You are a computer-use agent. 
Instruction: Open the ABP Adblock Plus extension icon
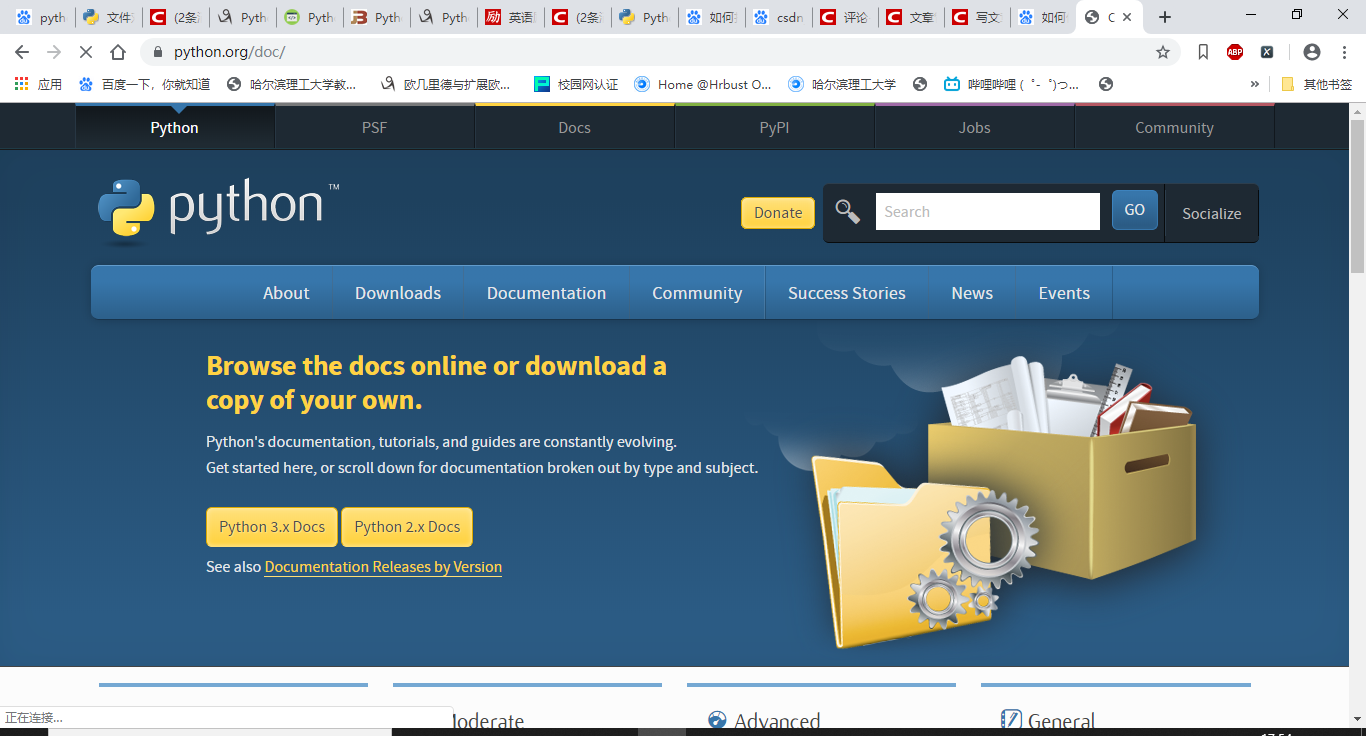[1235, 52]
